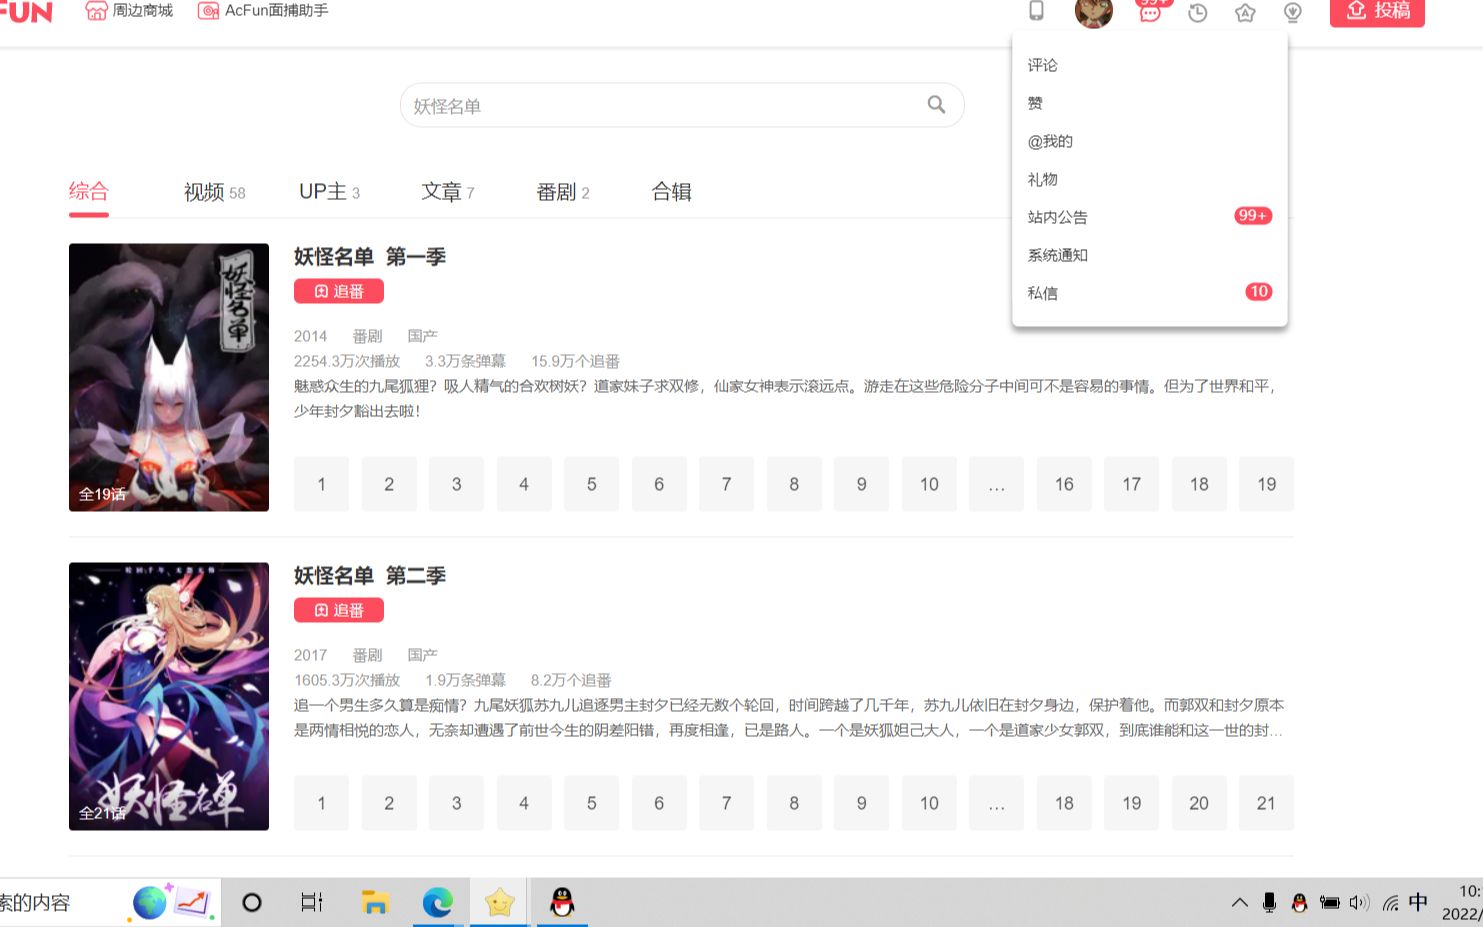Click the globe icon in taskbar search
The width and height of the screenshot is (1483, 927).
click(x=150, y=903)
